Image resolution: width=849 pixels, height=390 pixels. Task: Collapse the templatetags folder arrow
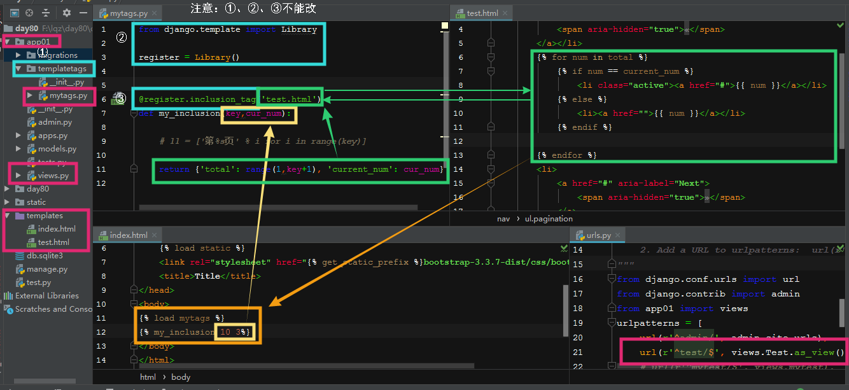coord(18,69)
